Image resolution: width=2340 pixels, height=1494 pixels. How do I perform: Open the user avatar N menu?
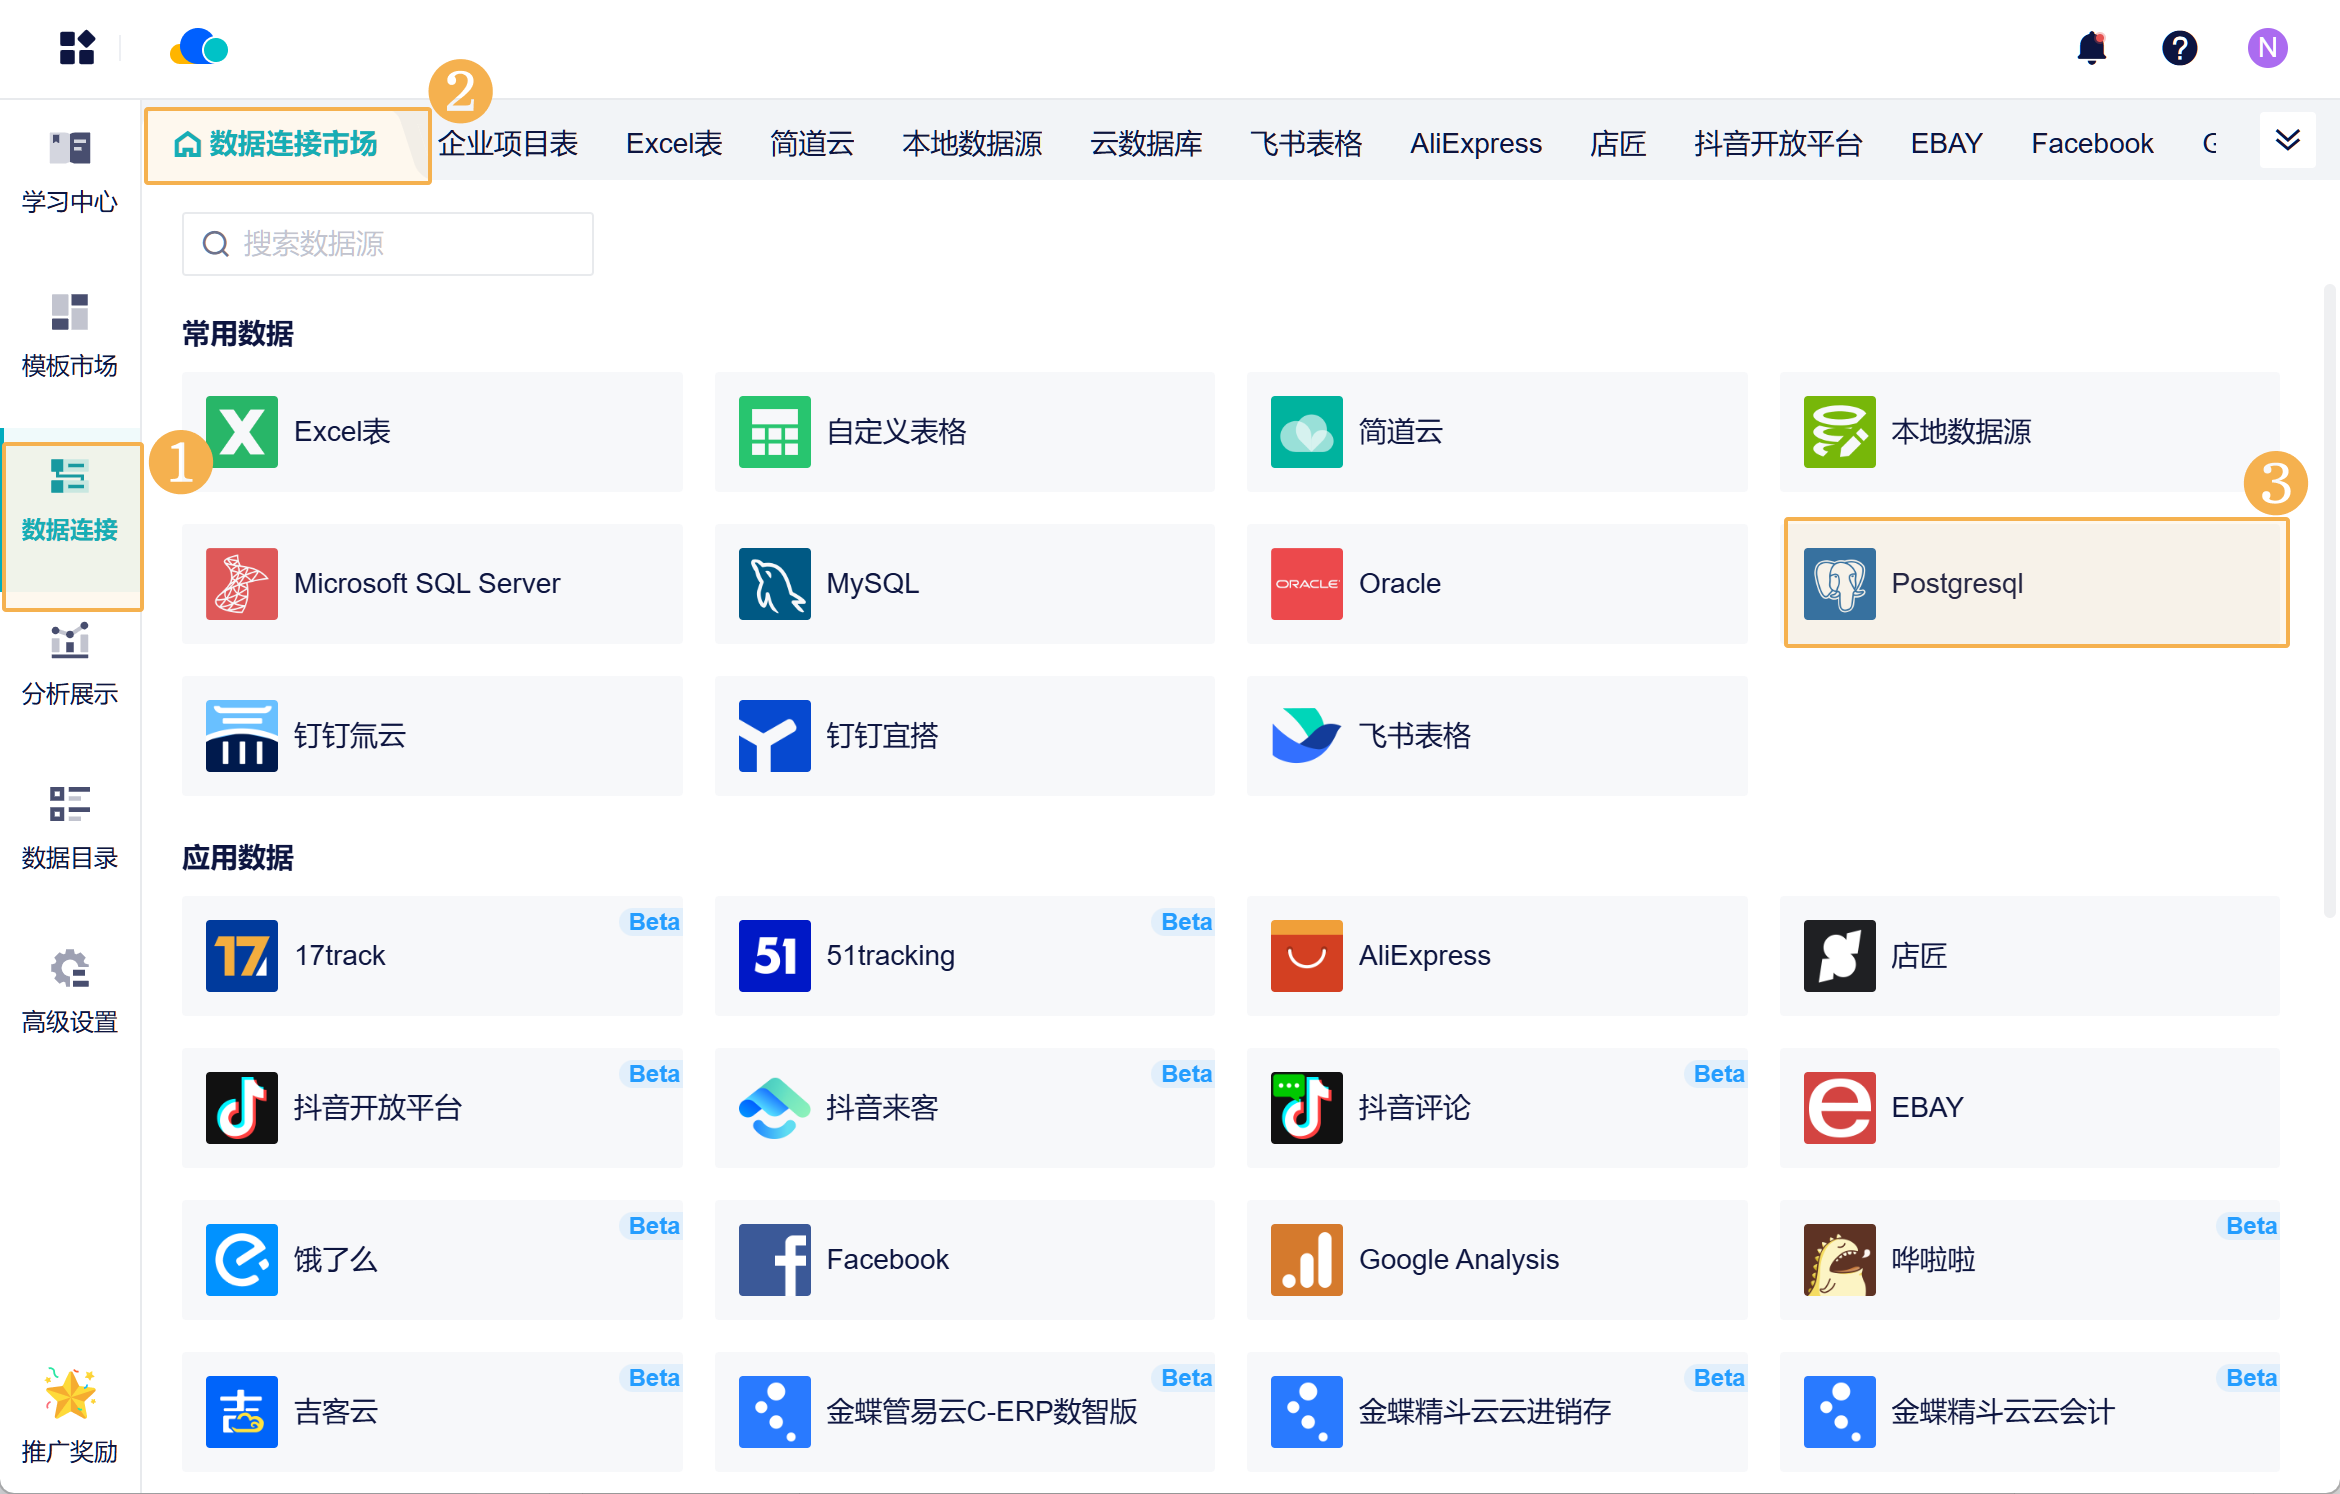pyautogui.click(x=2267, y=47)
